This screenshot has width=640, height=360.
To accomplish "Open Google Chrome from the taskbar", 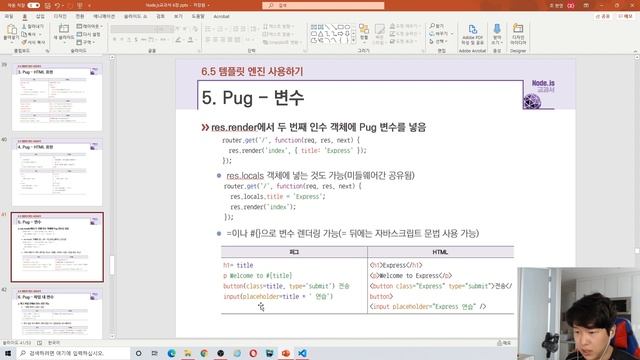I will click(x=204, y=353).
